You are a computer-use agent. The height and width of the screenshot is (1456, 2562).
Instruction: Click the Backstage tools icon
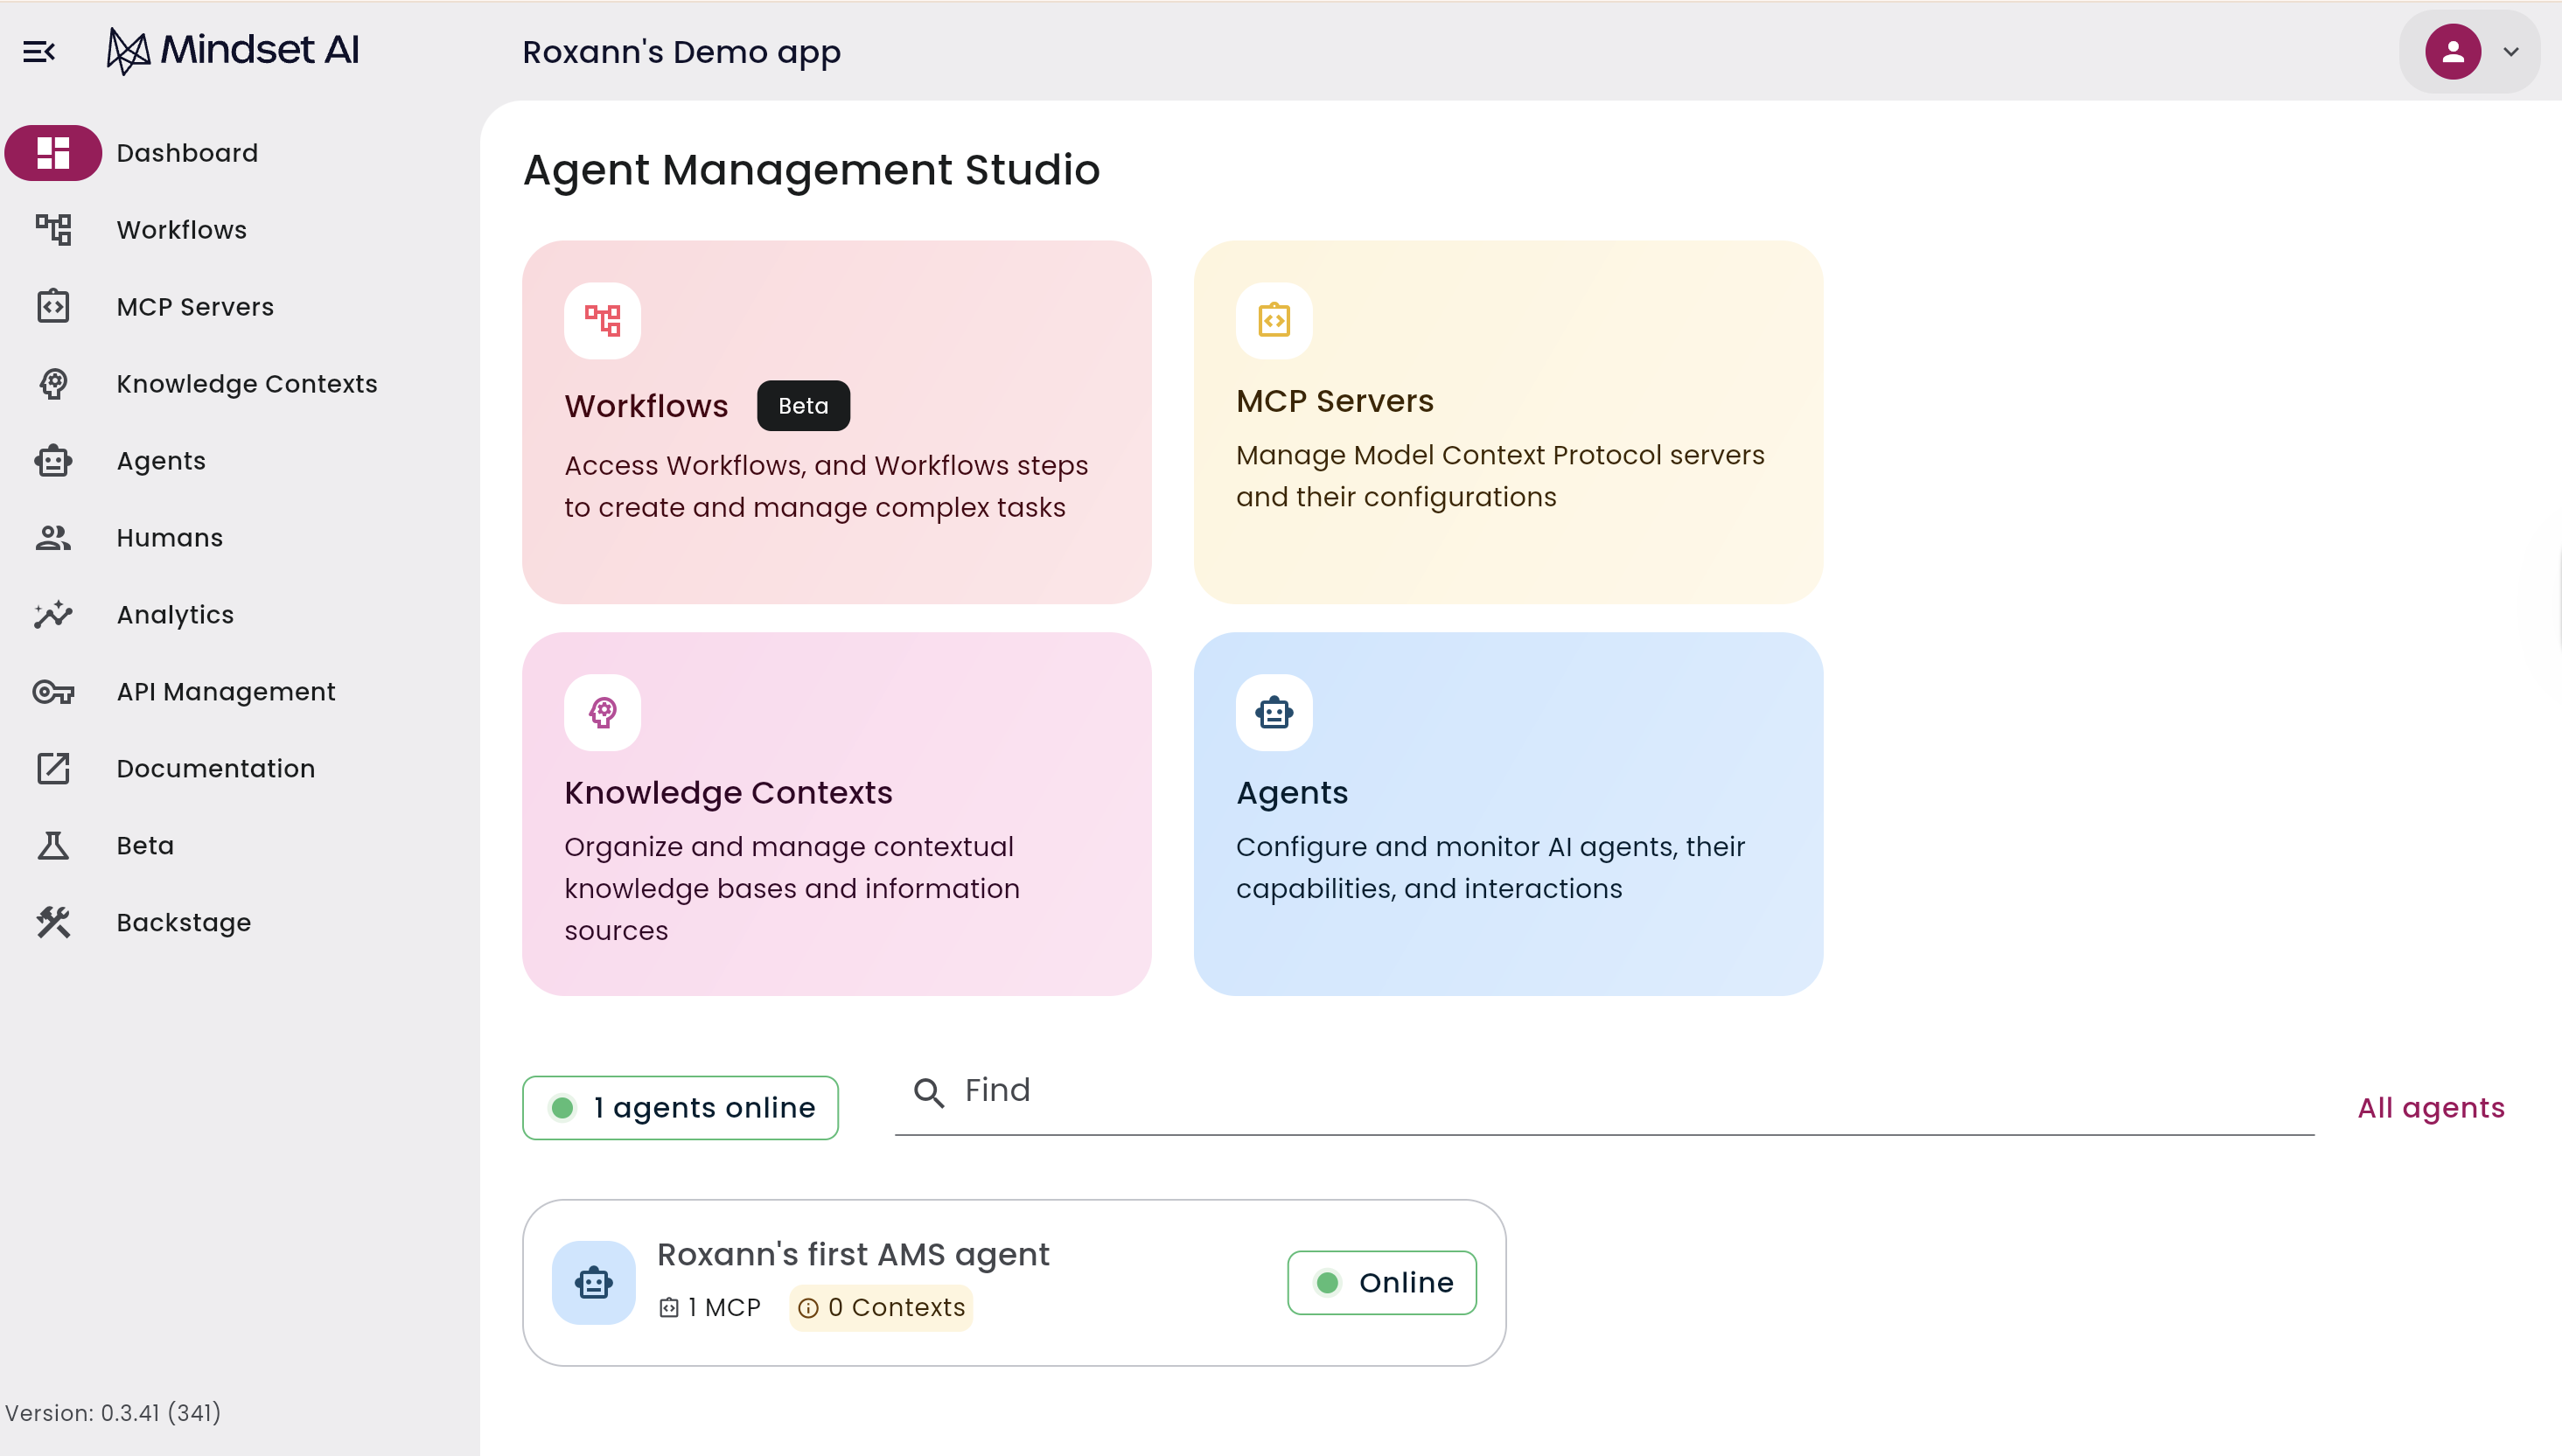click(x=53, y=922)
